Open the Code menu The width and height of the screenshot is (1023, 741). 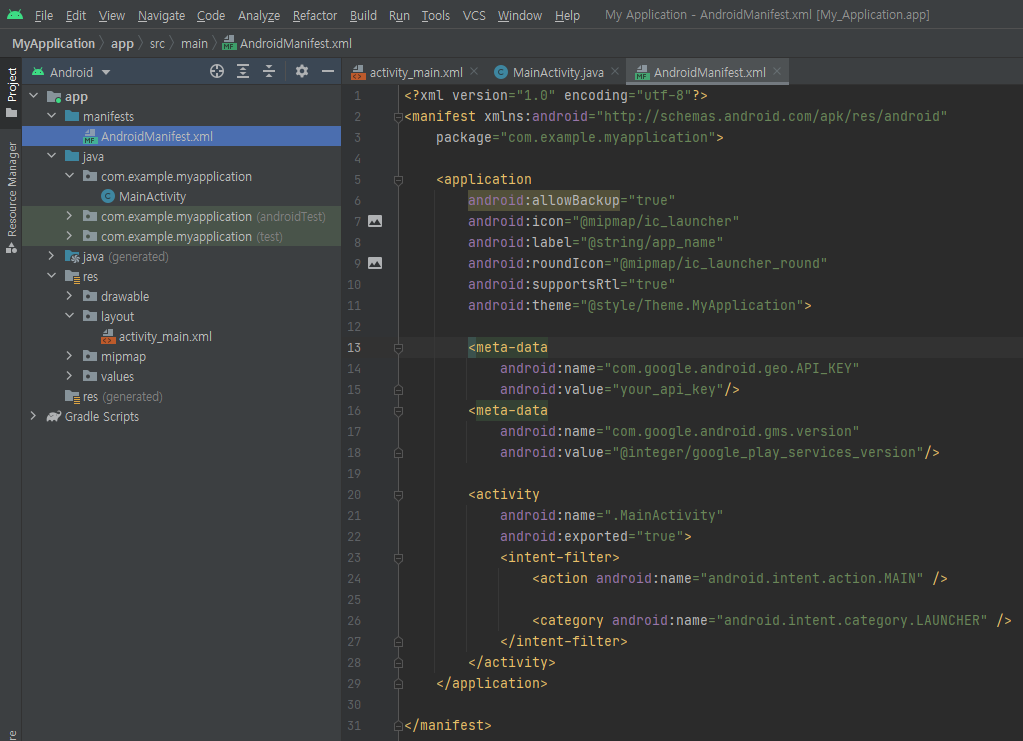point(211,15)
